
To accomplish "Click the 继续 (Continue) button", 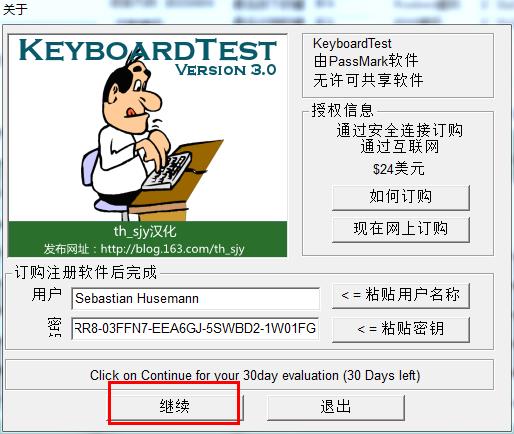I will click(176, 407).
